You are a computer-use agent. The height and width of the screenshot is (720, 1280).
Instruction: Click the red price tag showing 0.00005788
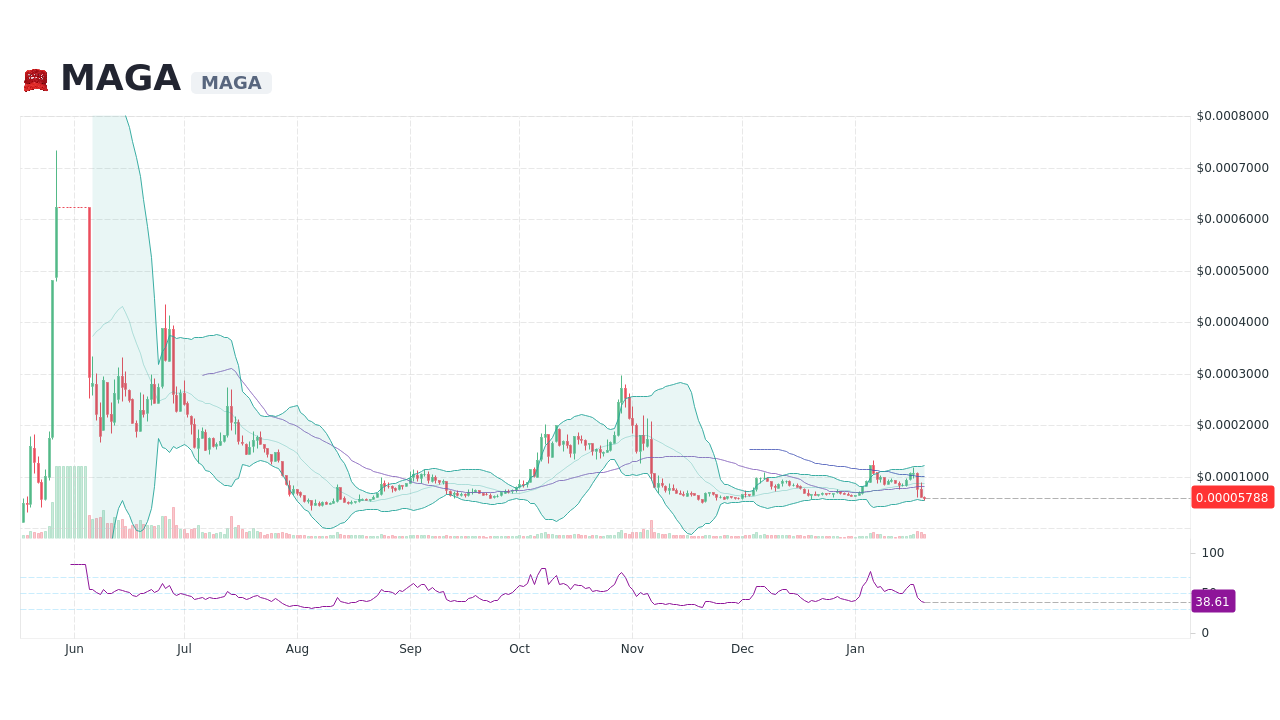(x=1232, y=497)
